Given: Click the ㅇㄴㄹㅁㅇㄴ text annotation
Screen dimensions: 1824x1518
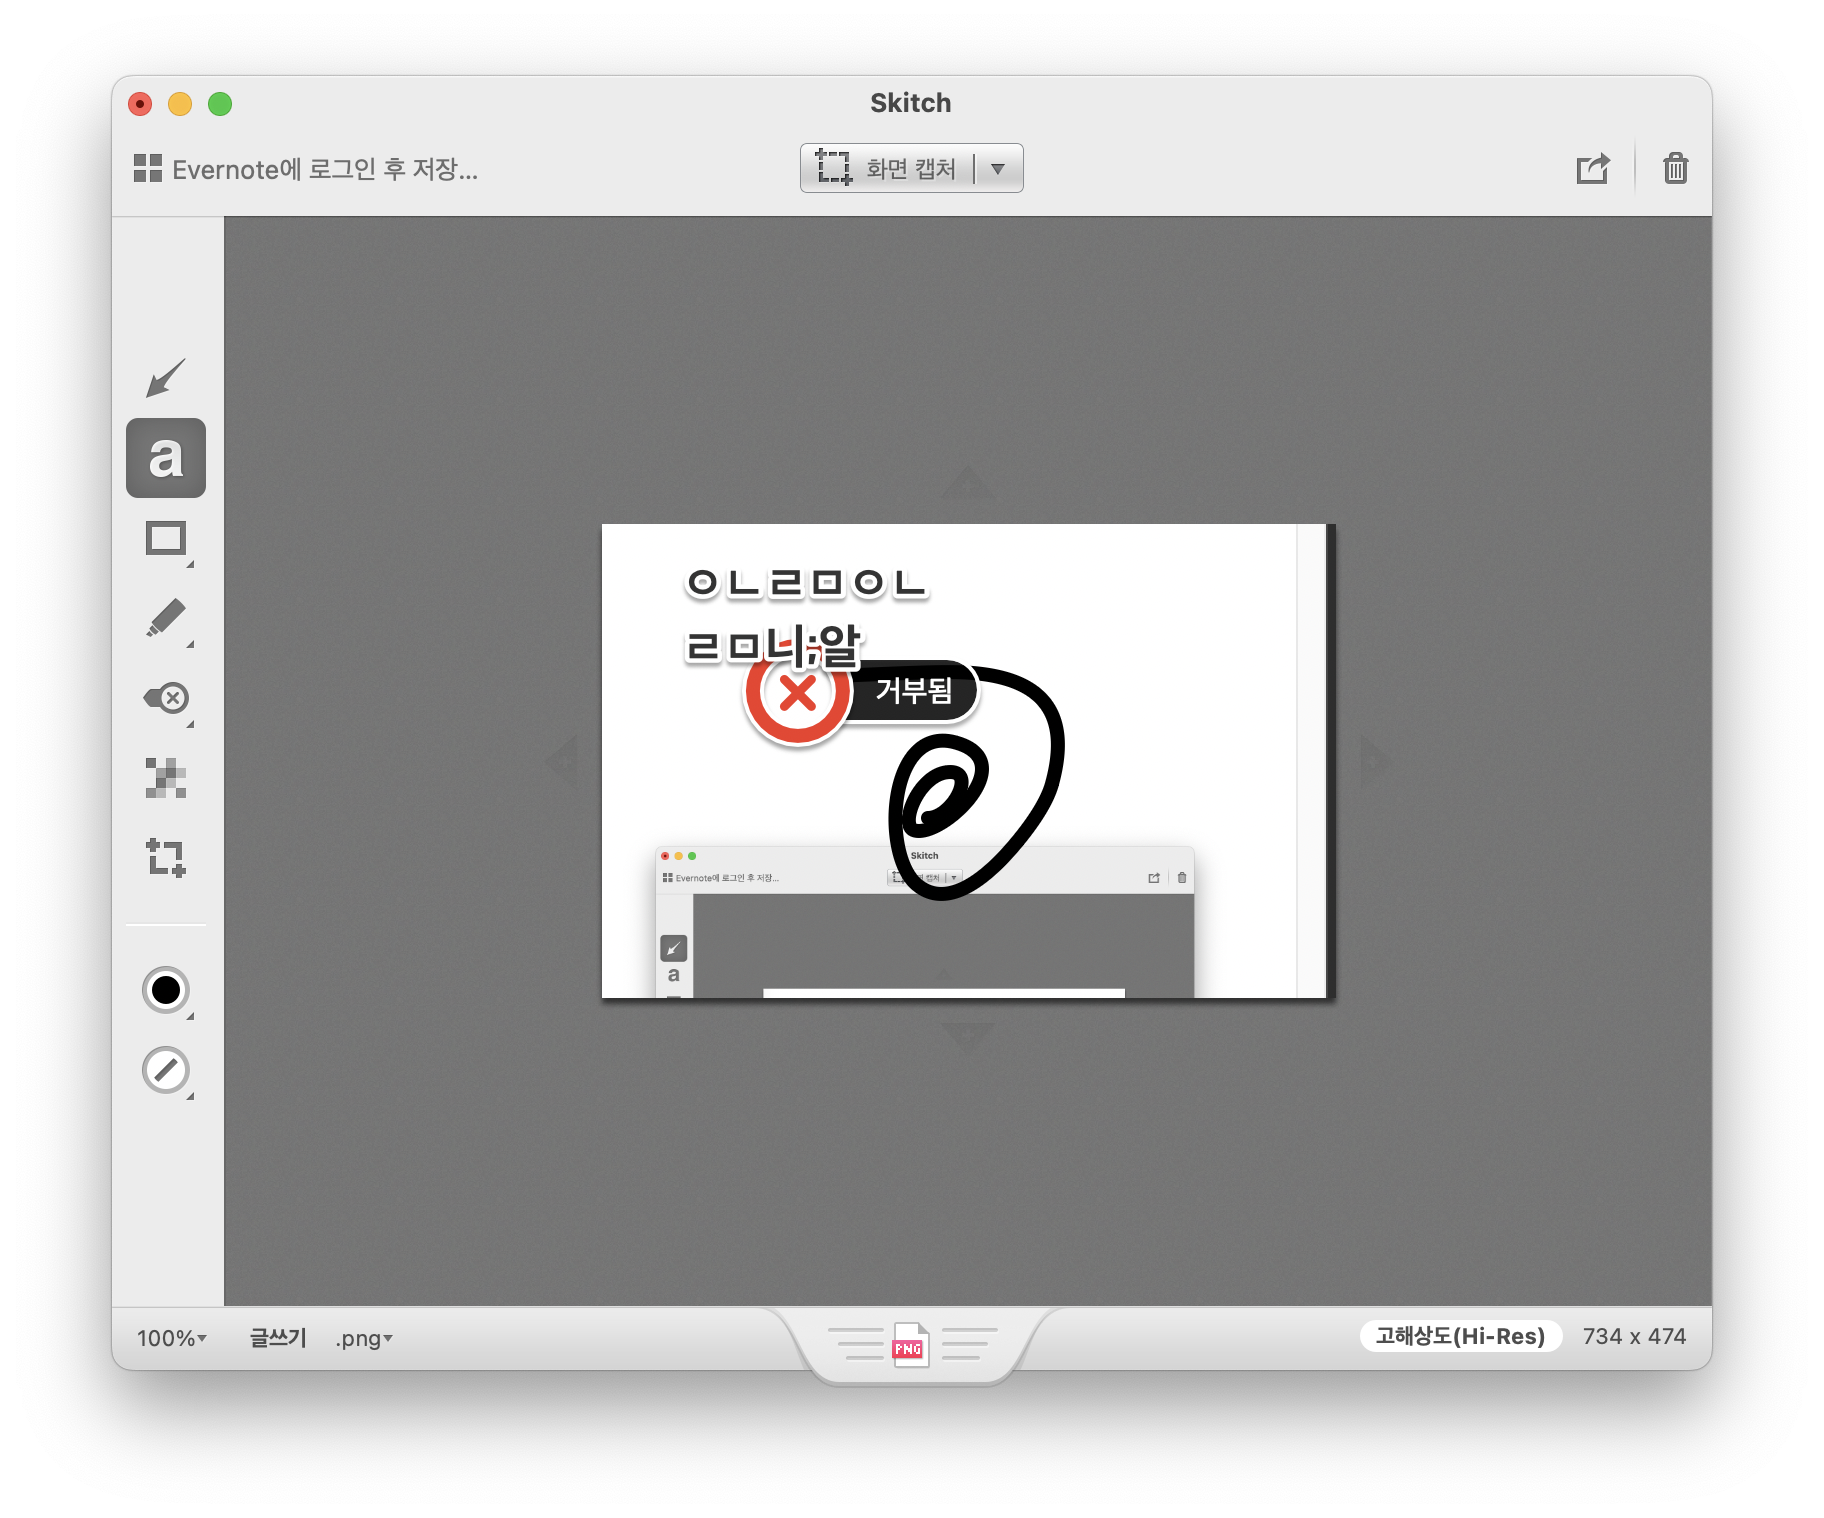Looking at the screenshot, I should pos(807,582).
